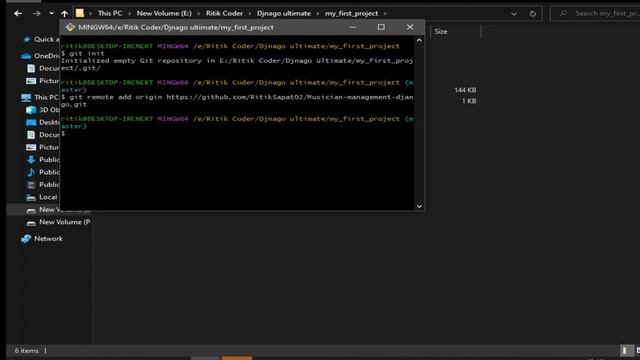Sort files by Size column
640x360 pixels.
pos(441,31)
